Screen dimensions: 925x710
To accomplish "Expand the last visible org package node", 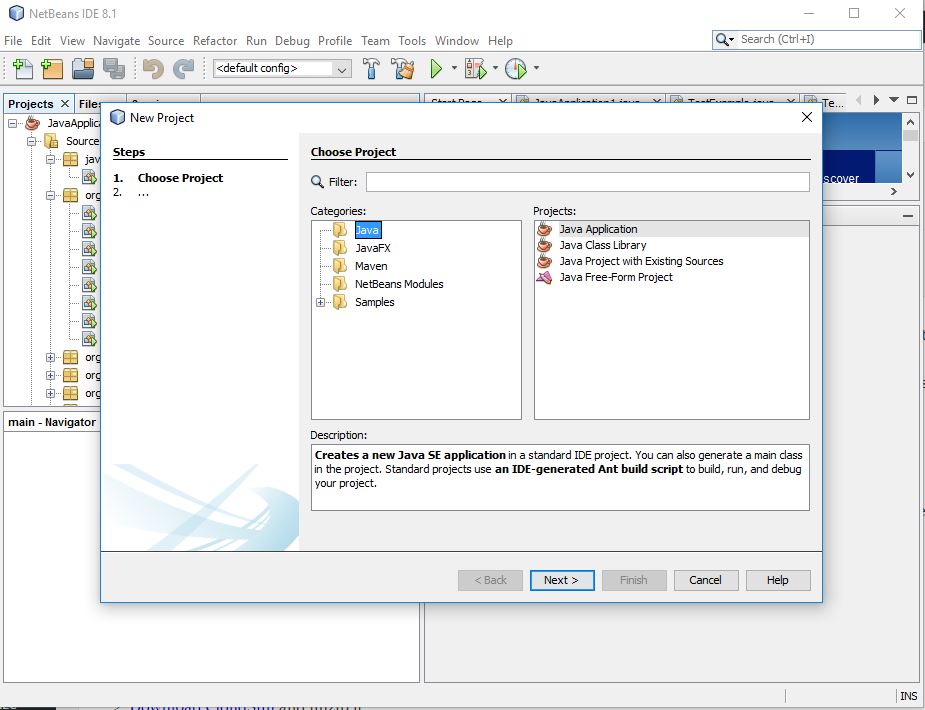I will 51,393.
